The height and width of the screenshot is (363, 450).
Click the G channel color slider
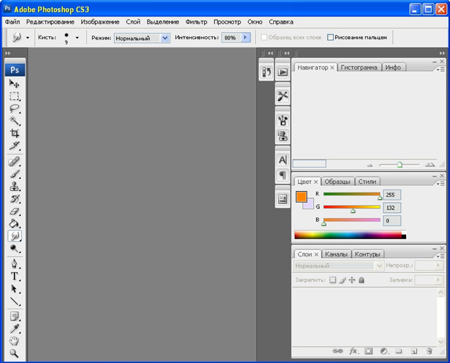tap(352, 207)
